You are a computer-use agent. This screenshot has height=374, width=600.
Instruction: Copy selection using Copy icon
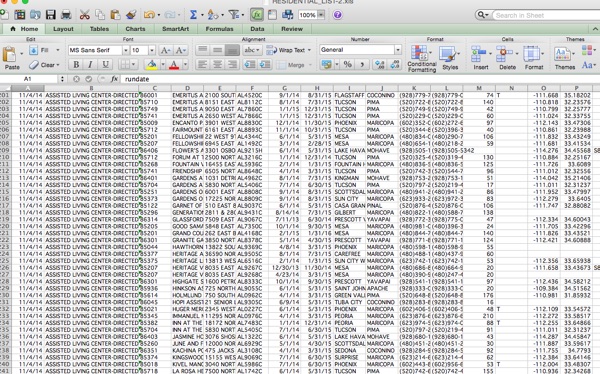tap(100, 15)
